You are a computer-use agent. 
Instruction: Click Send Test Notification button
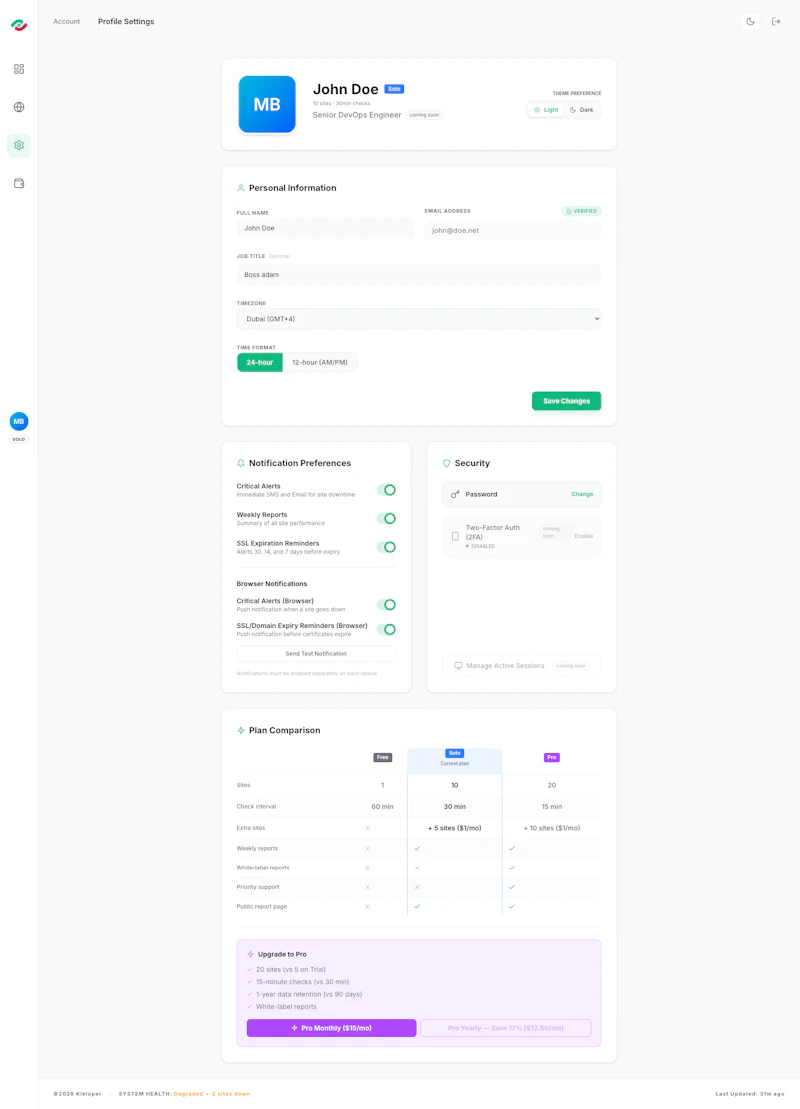tap(316, 654)
